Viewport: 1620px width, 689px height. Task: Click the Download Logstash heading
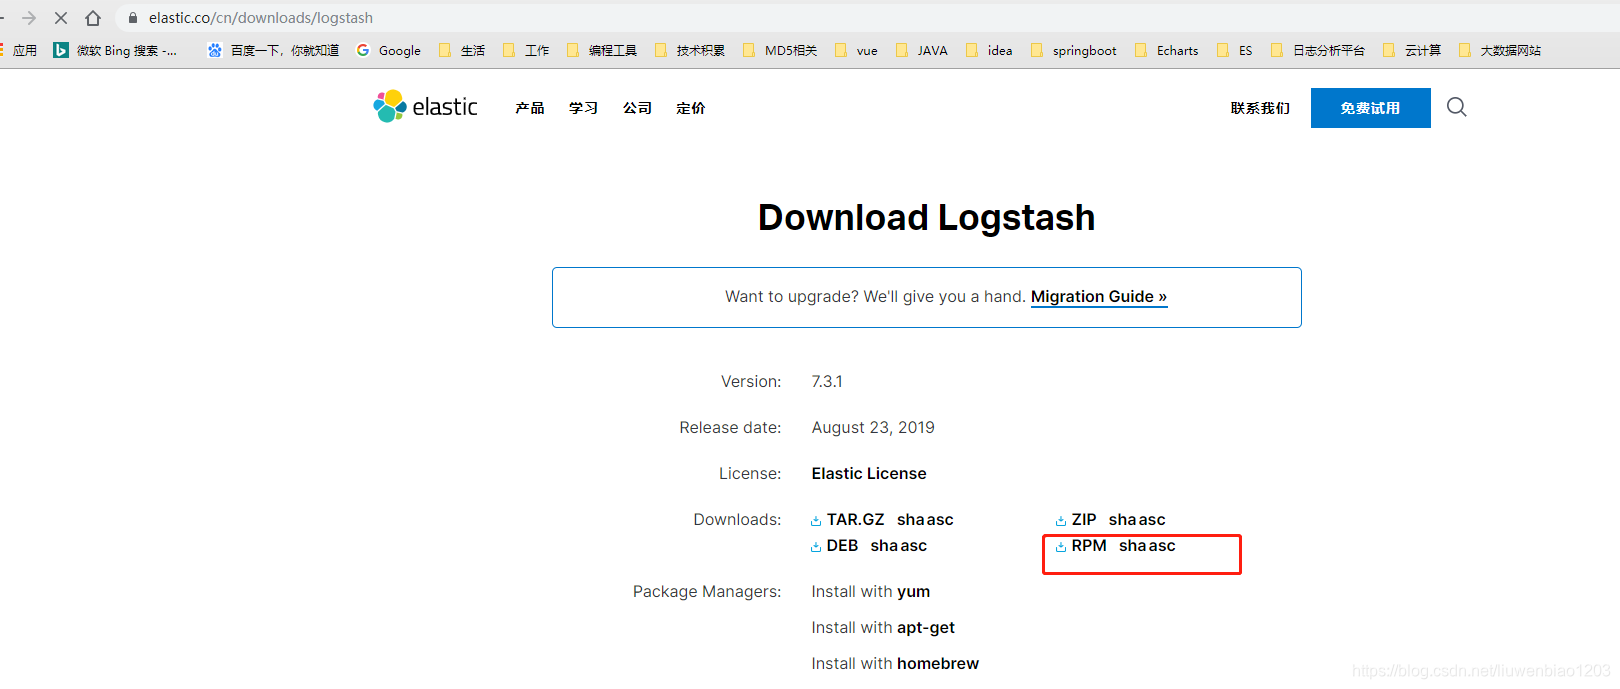926,218
